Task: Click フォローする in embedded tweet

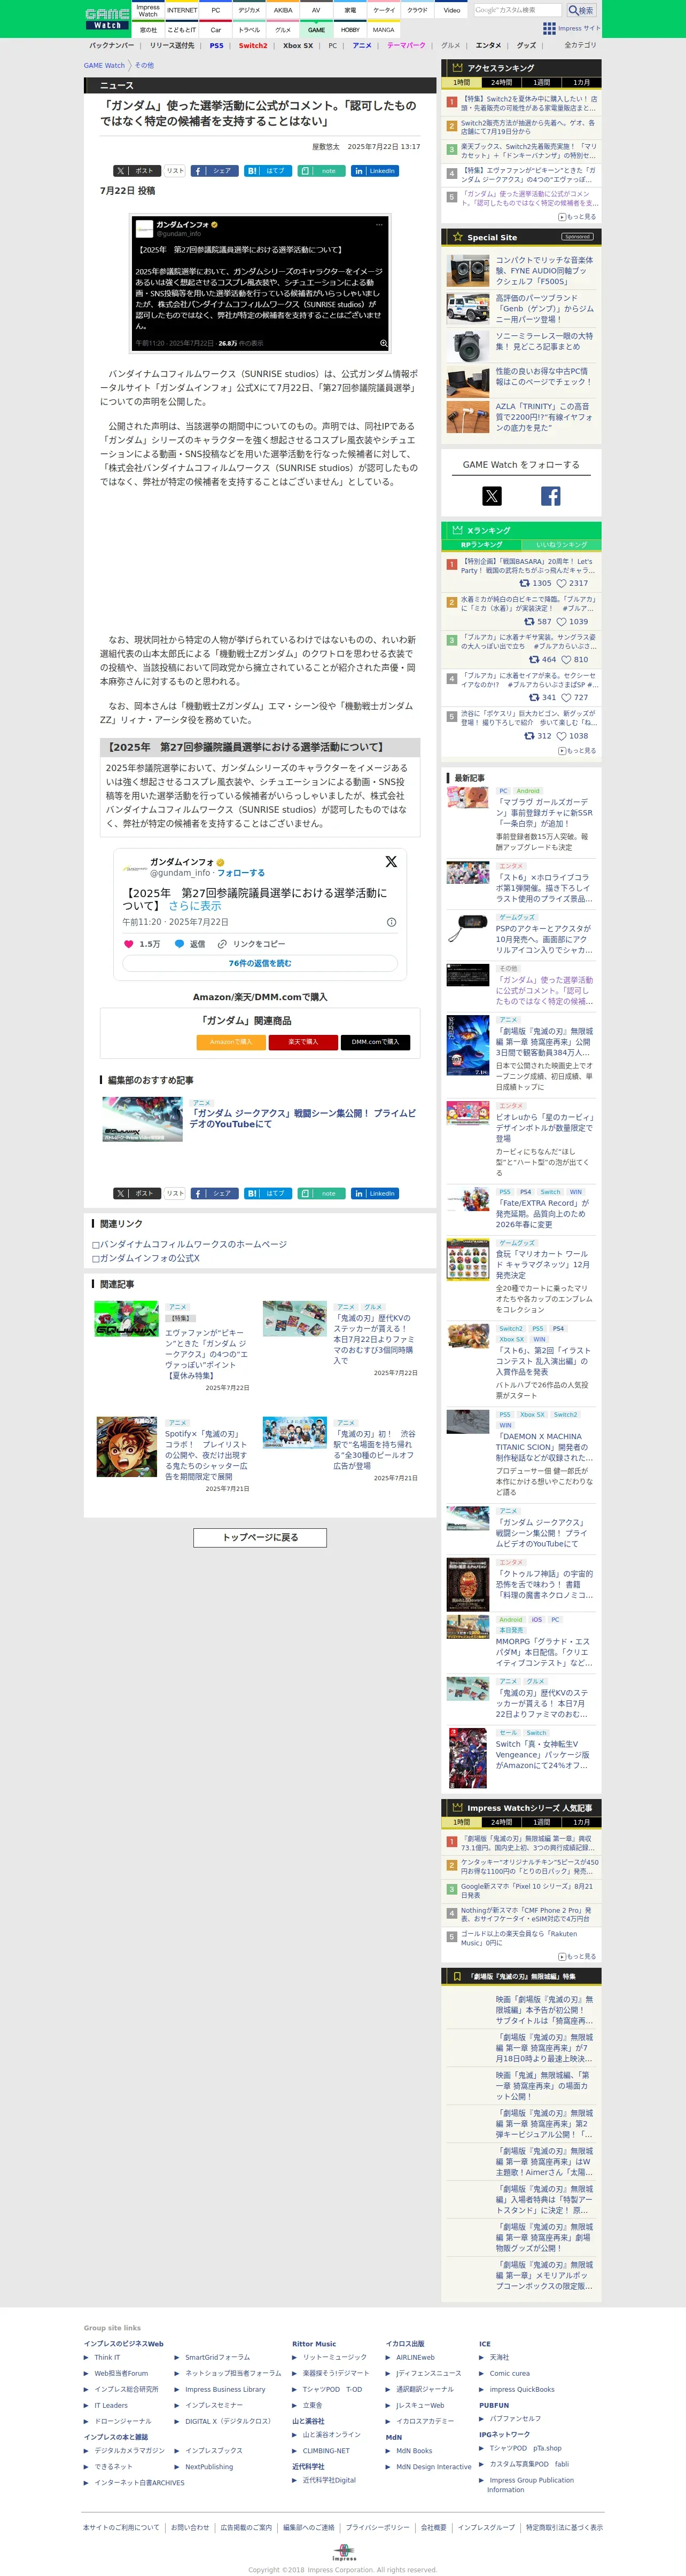Action: point(241,873)
